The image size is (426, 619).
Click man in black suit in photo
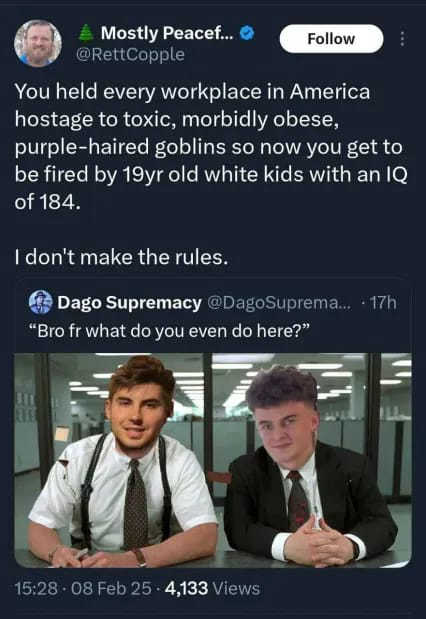coord(309,466)
